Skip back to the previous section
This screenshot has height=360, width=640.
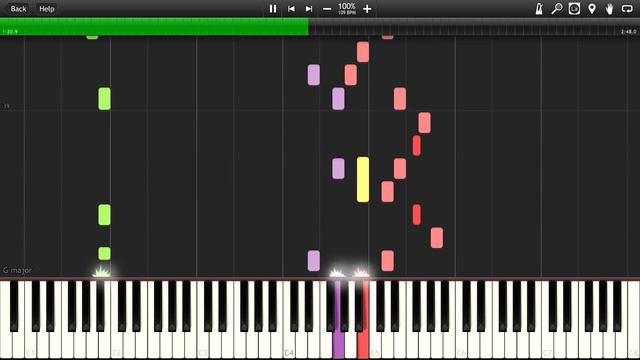tap(291, 9)
